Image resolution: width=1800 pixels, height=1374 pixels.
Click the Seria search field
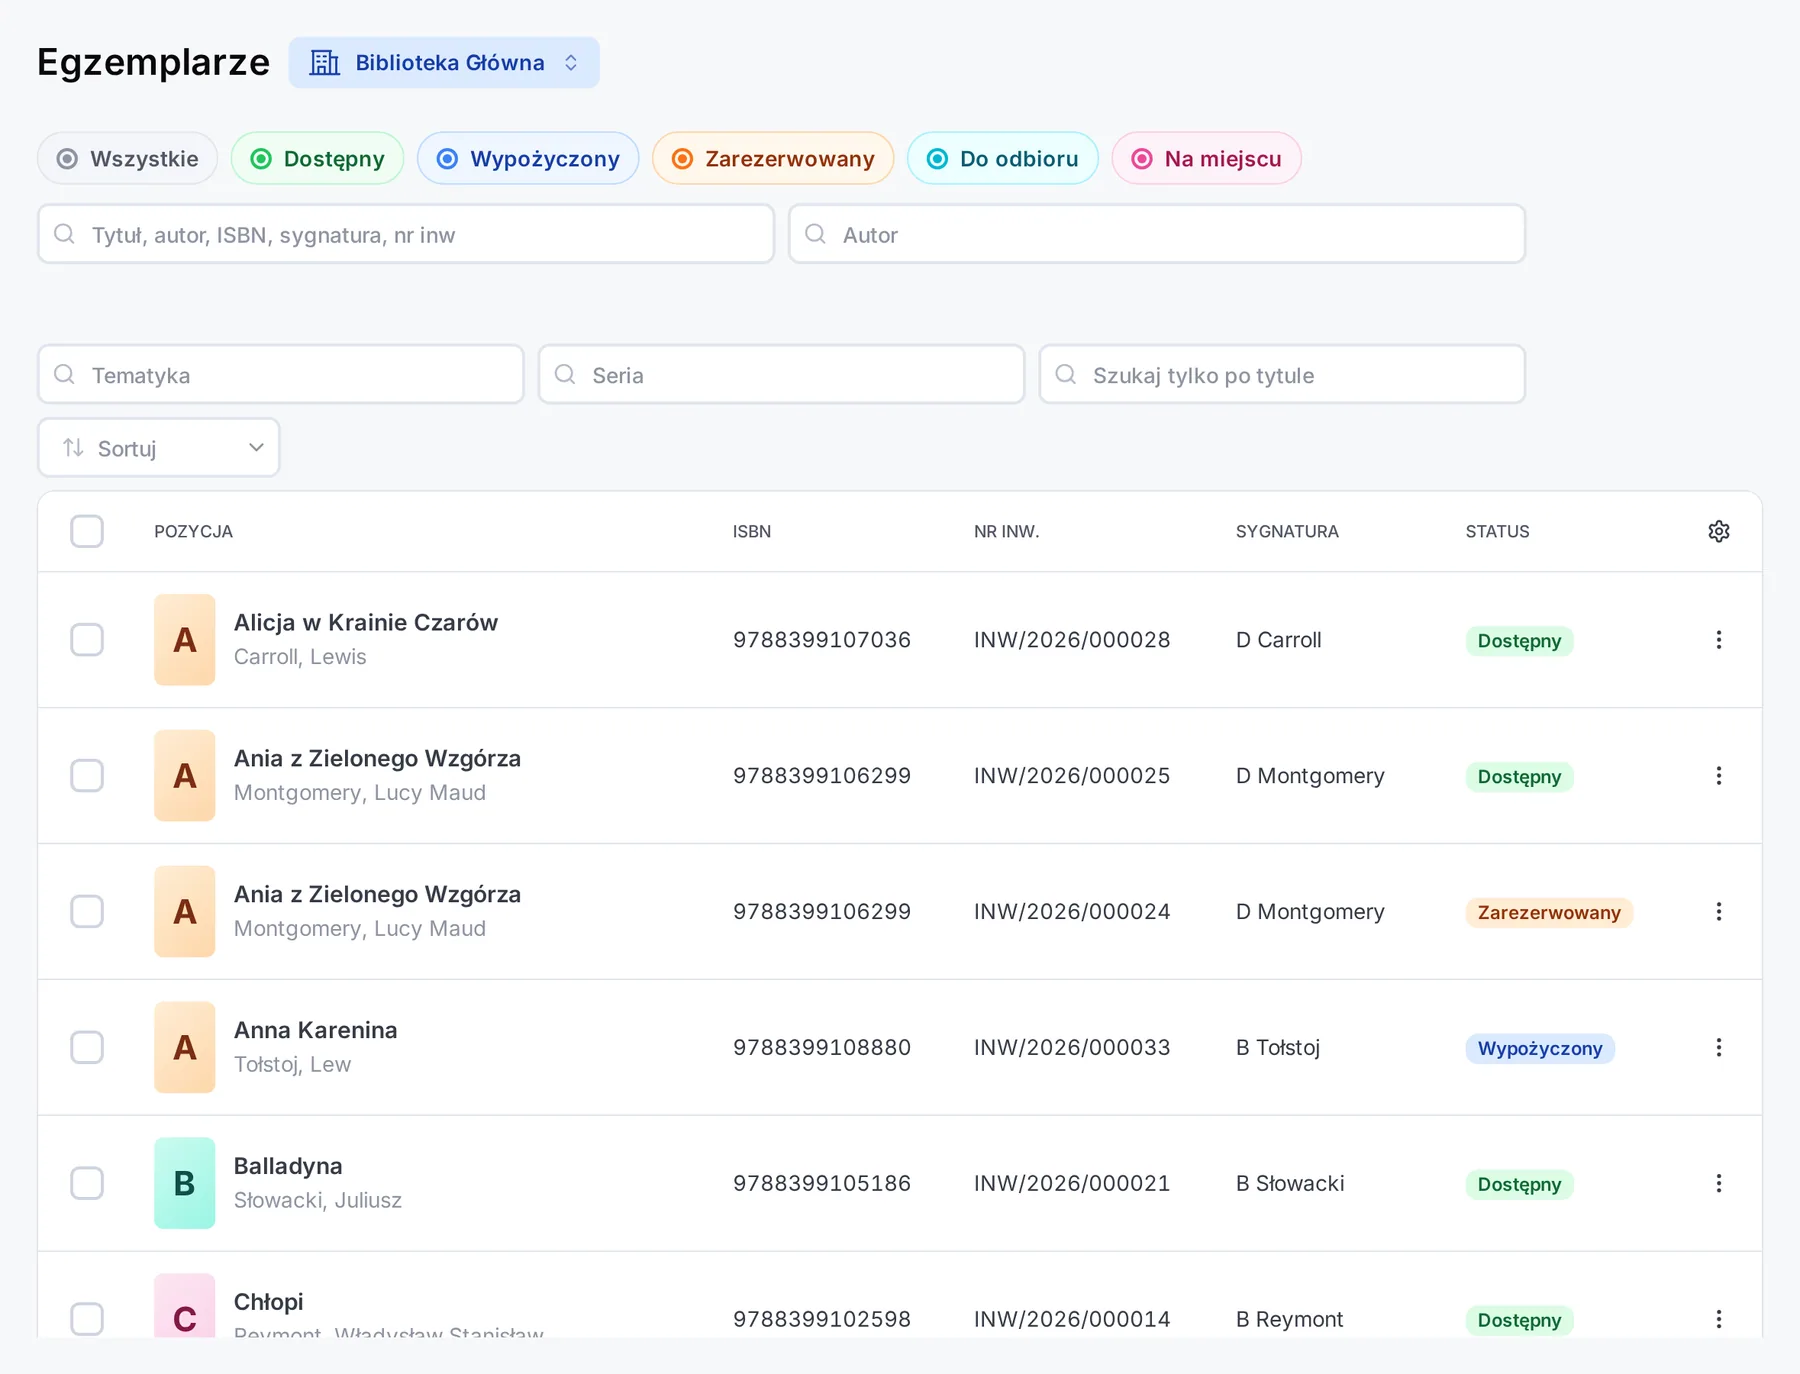782,375
